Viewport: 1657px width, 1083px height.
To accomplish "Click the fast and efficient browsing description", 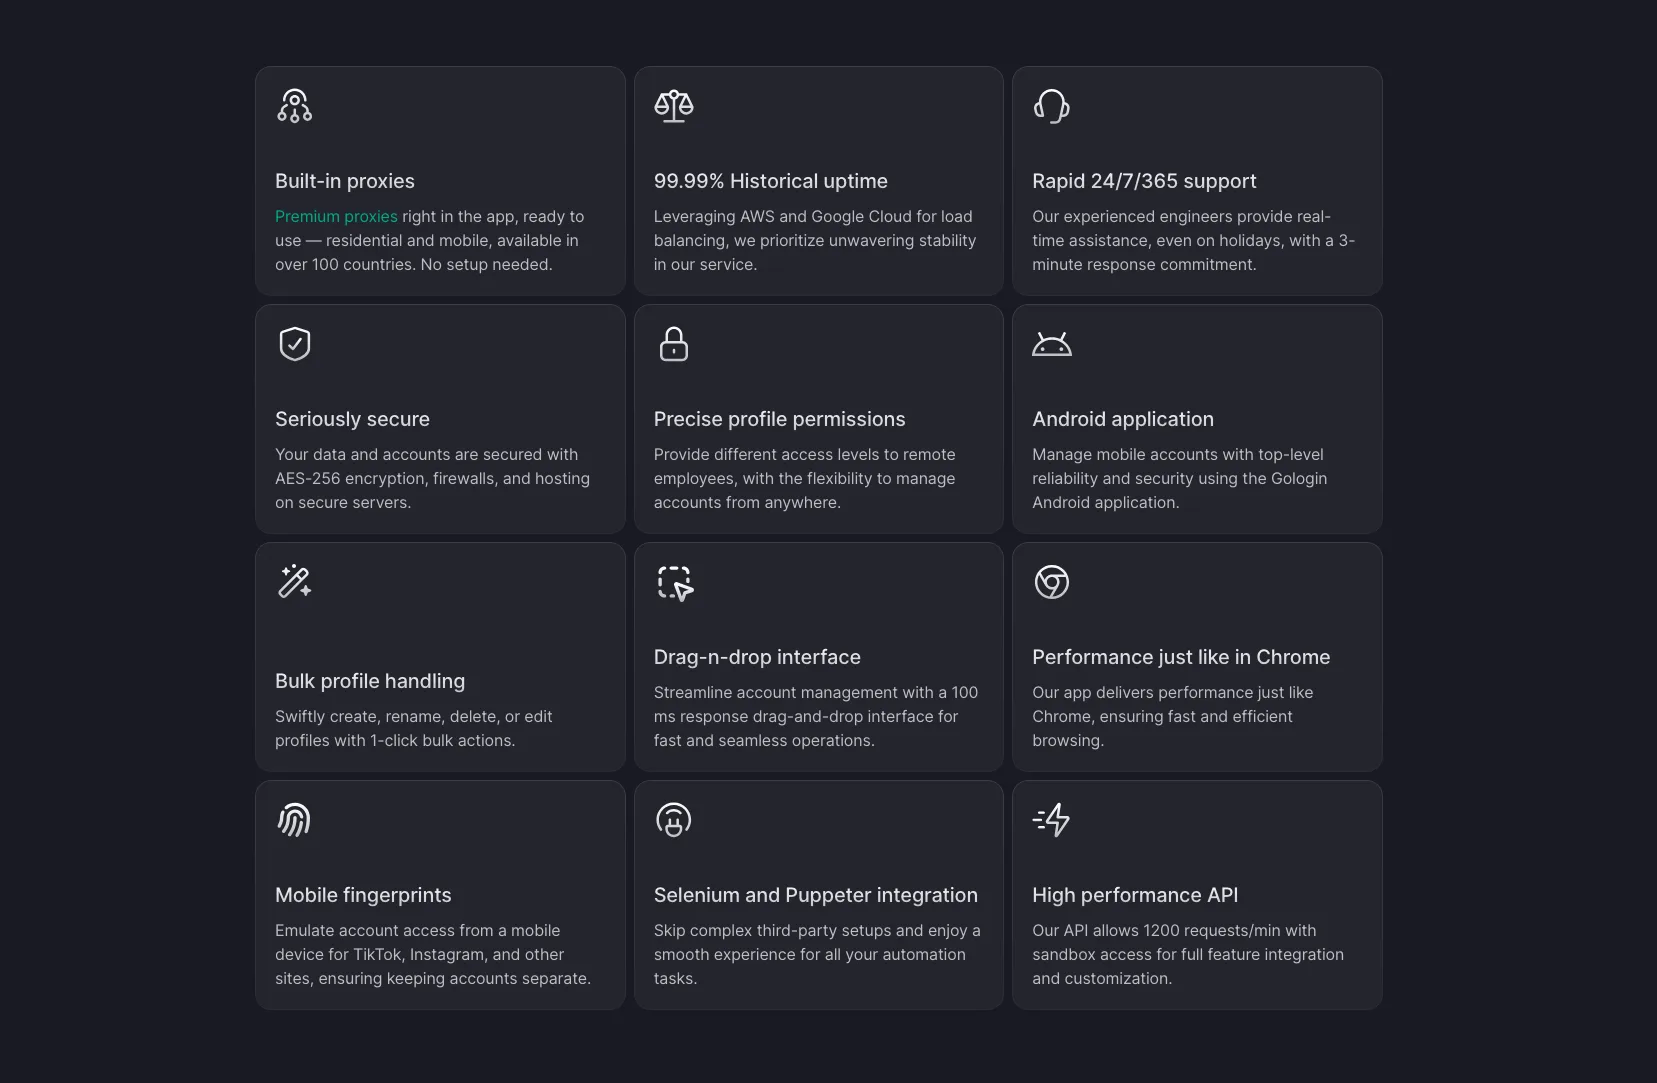I will point(1172,716).
